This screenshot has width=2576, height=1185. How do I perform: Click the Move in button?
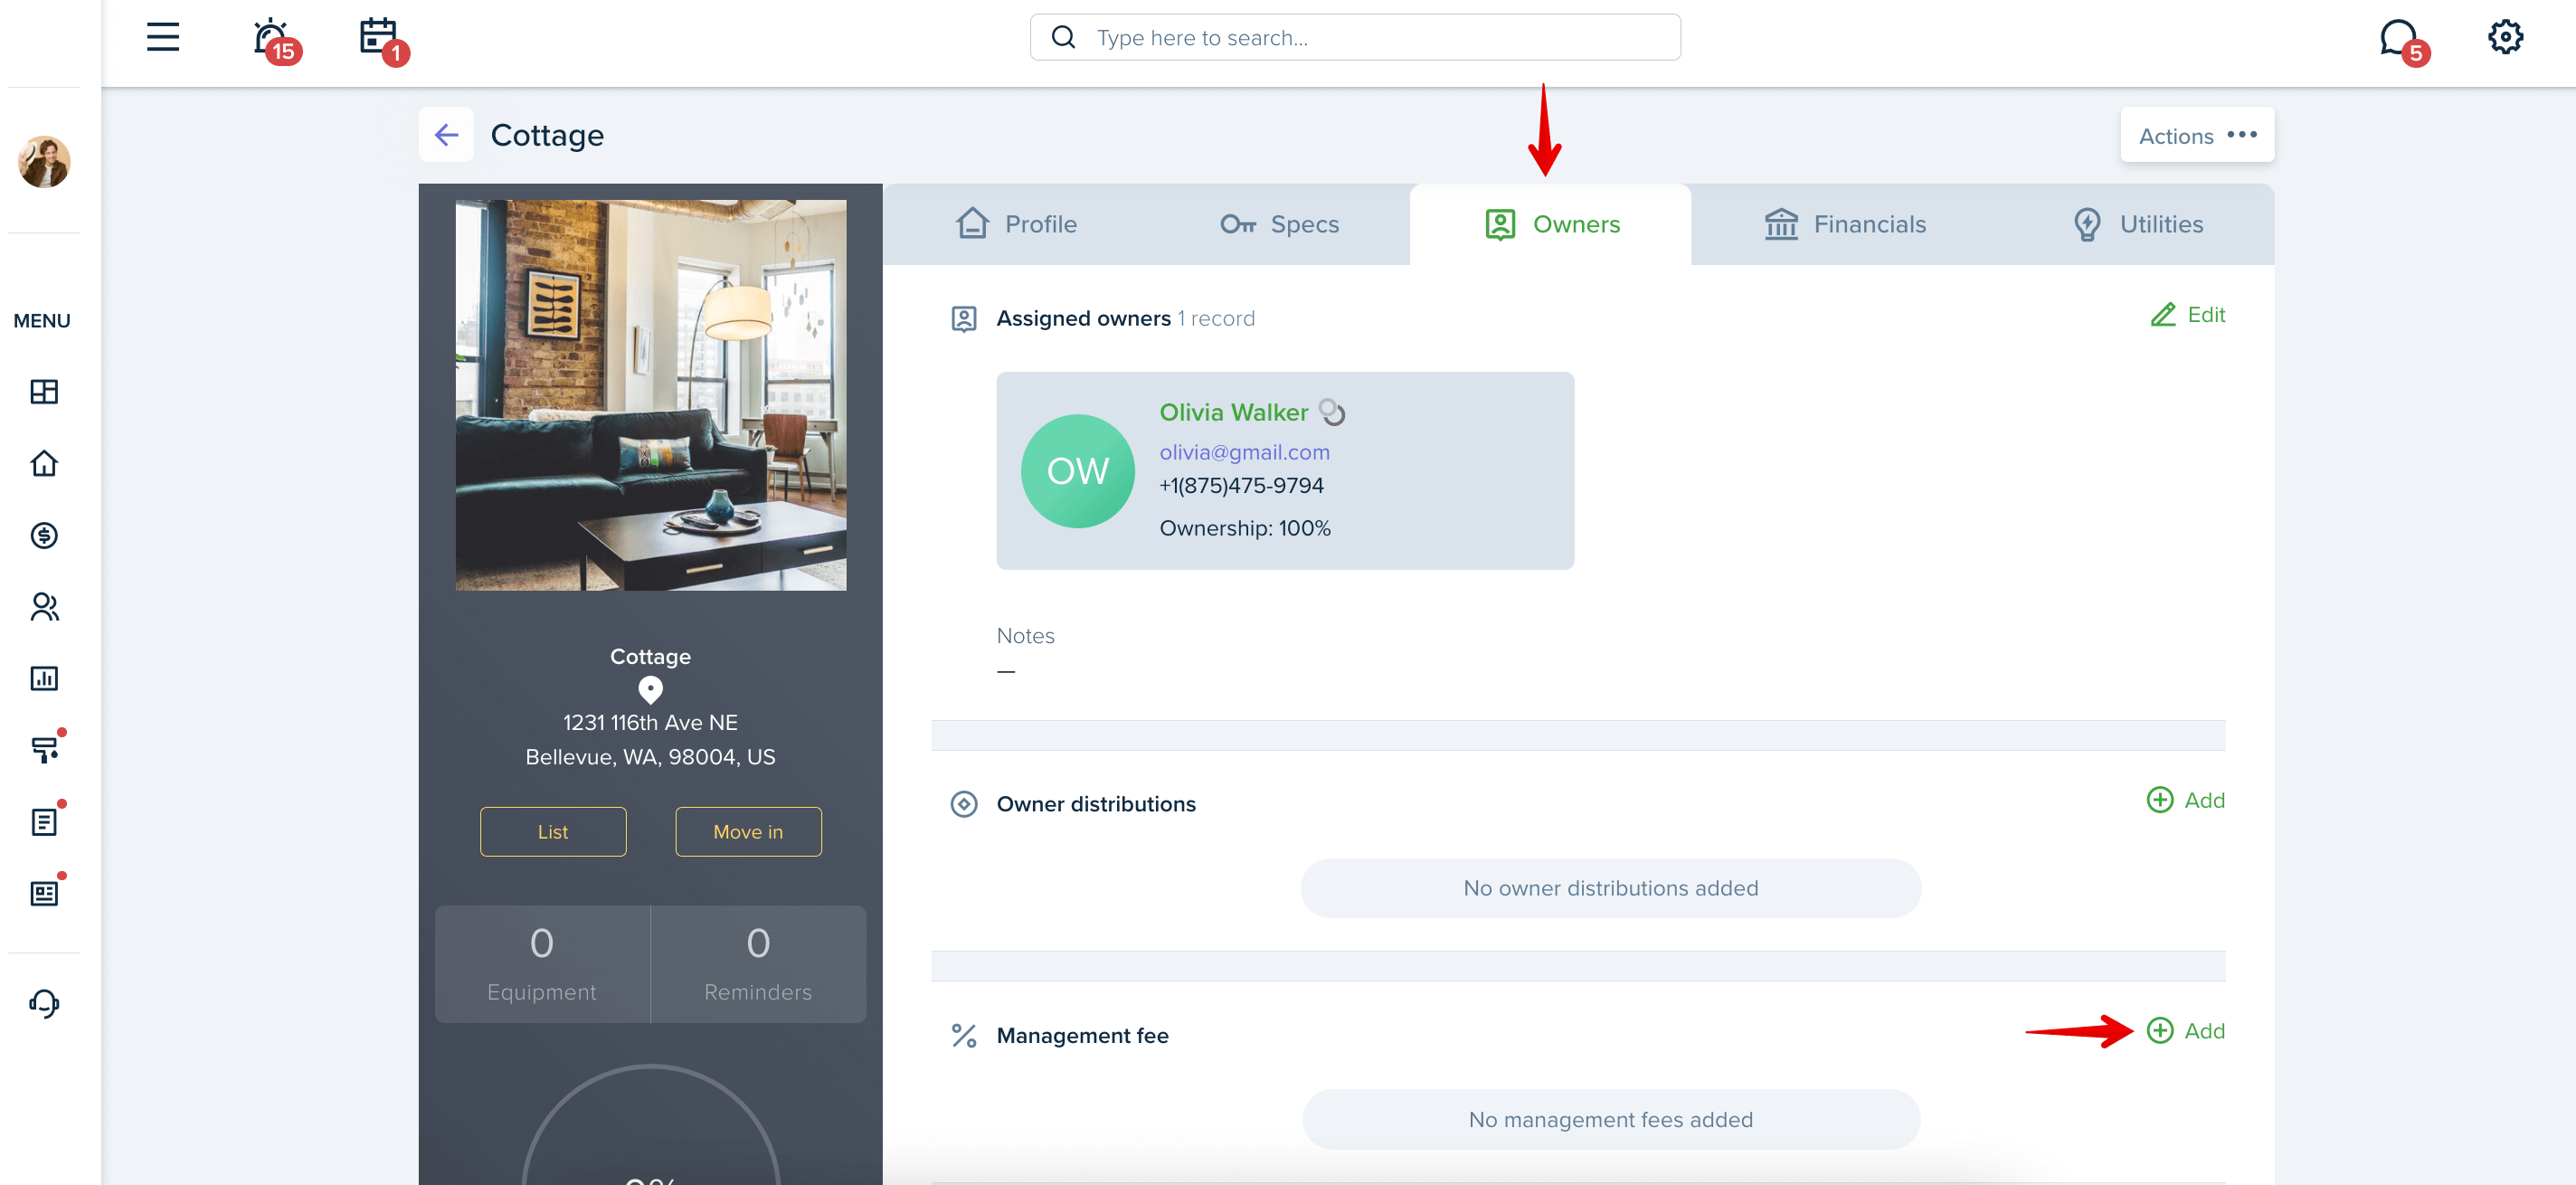coord(748,832)
